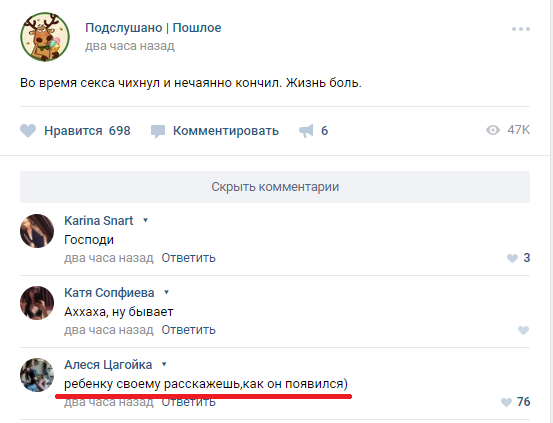Screen dimensions: 553x423
Task: Like the post via heart icon
Action: click(x=28, y=131)
